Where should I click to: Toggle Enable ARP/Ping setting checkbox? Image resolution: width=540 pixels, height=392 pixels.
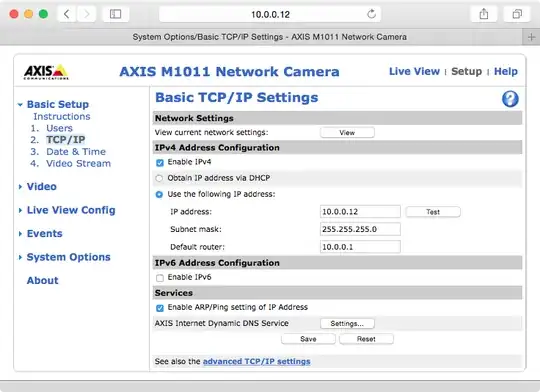(x=160, y=308)
